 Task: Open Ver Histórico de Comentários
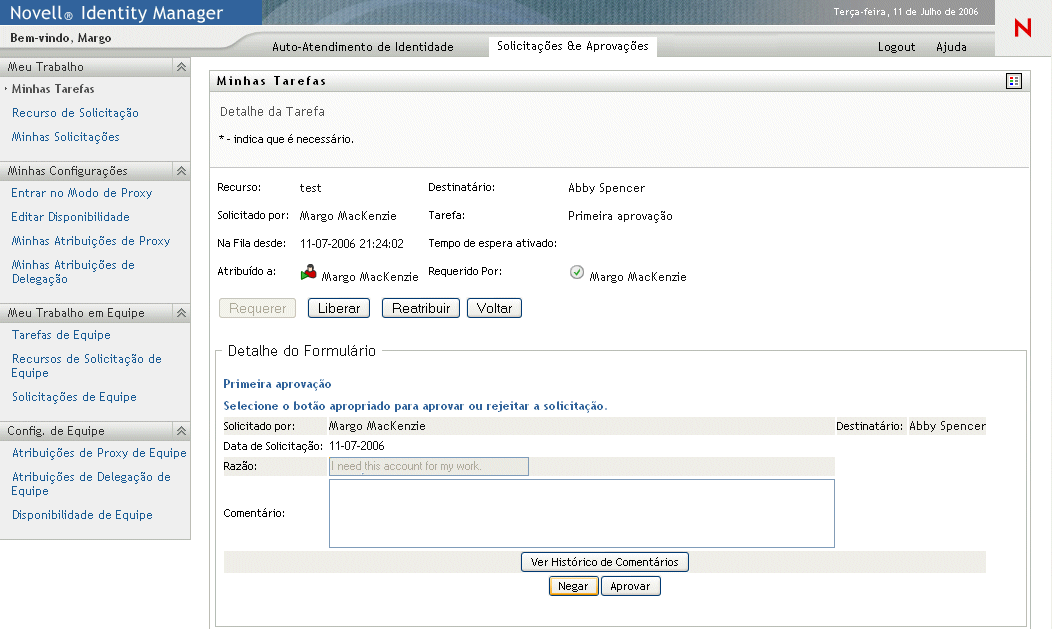604,562
